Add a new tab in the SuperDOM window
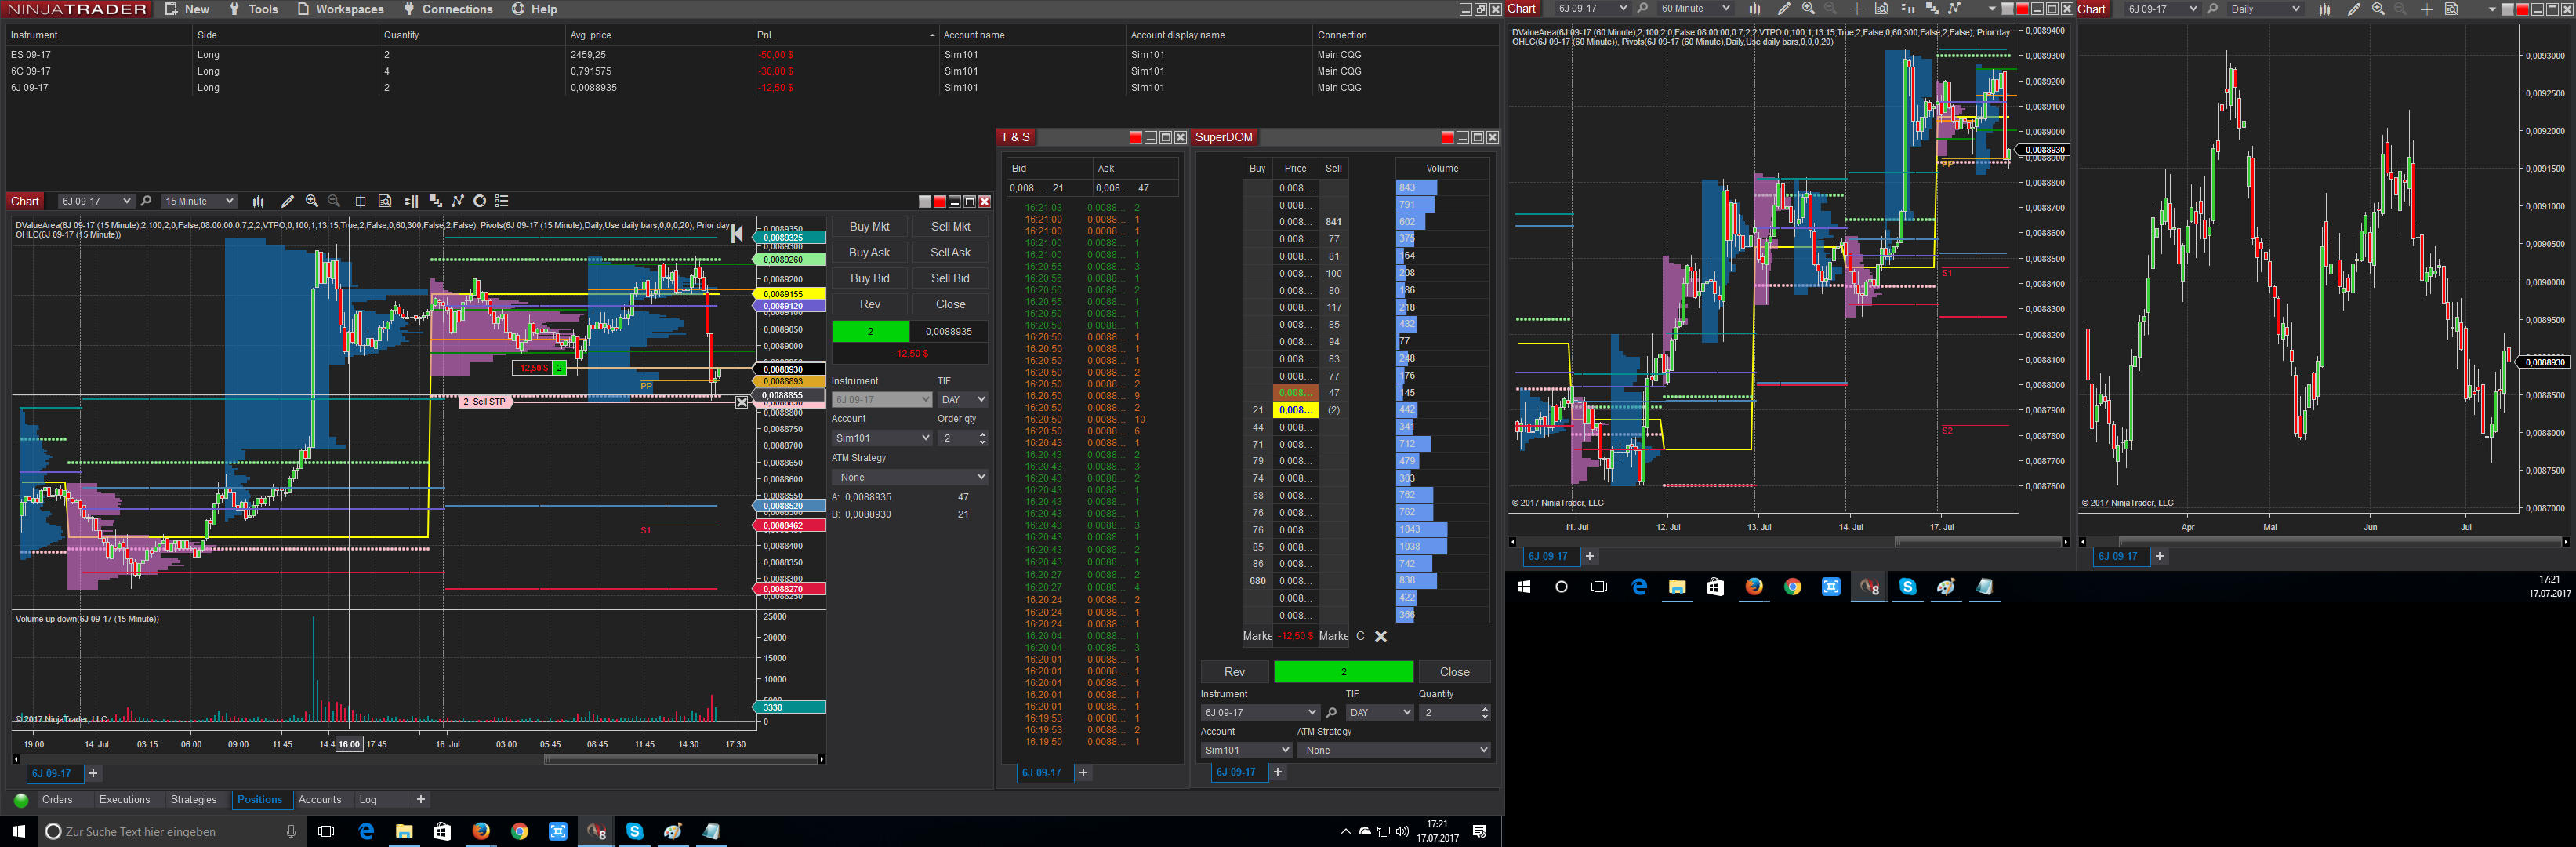This screenshot has width=2576, height=847. pos(1277,772)
